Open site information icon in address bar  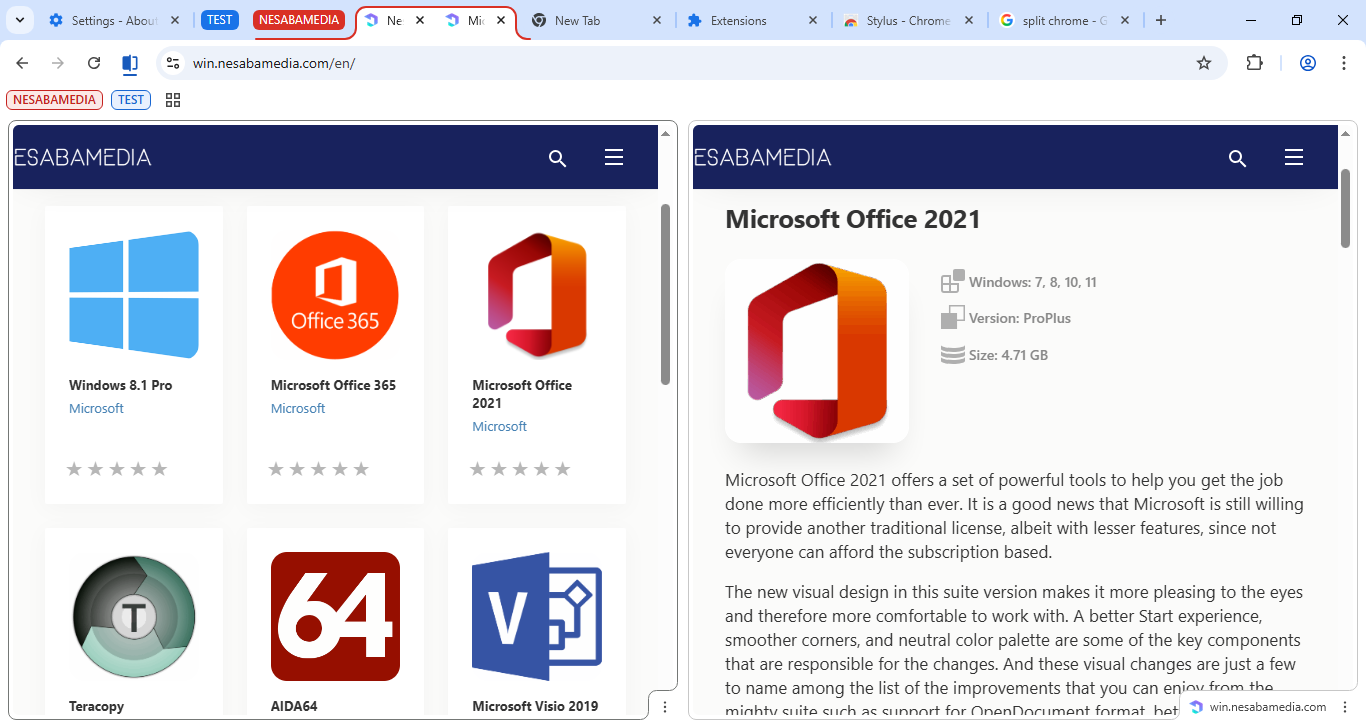click(x=173, y=63)
